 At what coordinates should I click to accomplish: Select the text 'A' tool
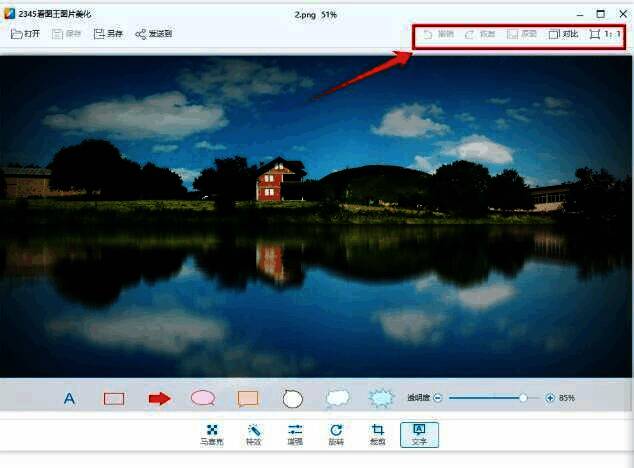pyautogui.click(x=70, y=398)
